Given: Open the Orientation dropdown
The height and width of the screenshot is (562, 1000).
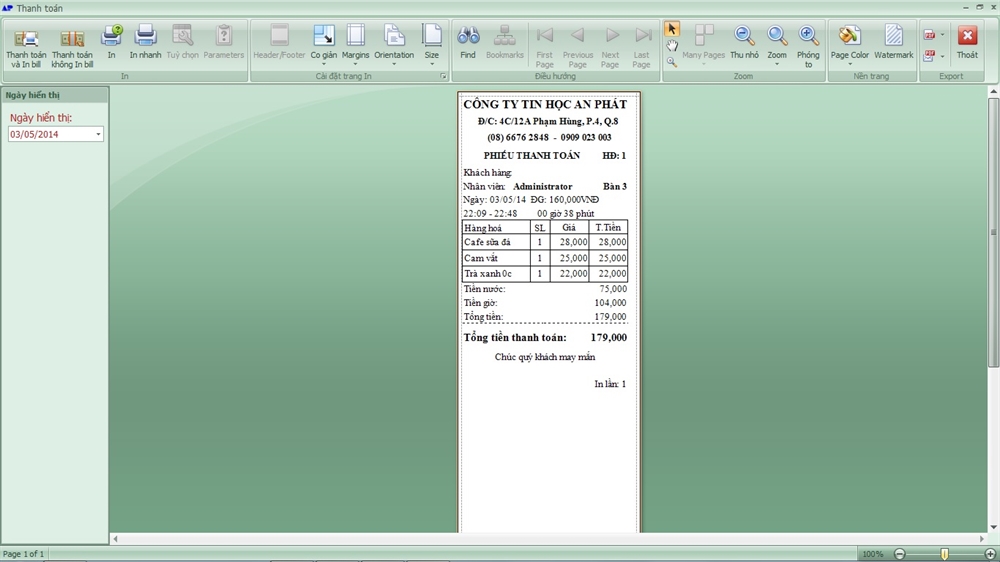Looking at the screenshot, I should (x=394, y=45).
